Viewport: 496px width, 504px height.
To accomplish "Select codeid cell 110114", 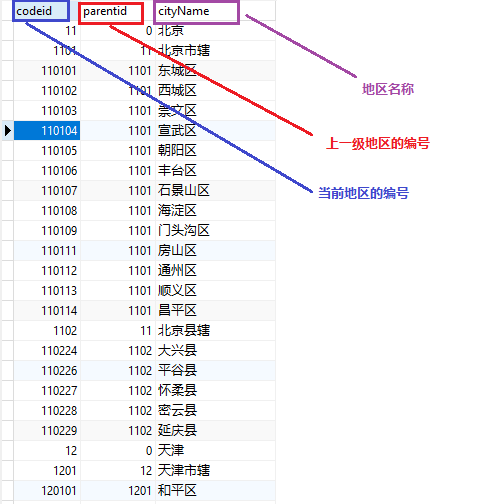I will click(47, 310).
